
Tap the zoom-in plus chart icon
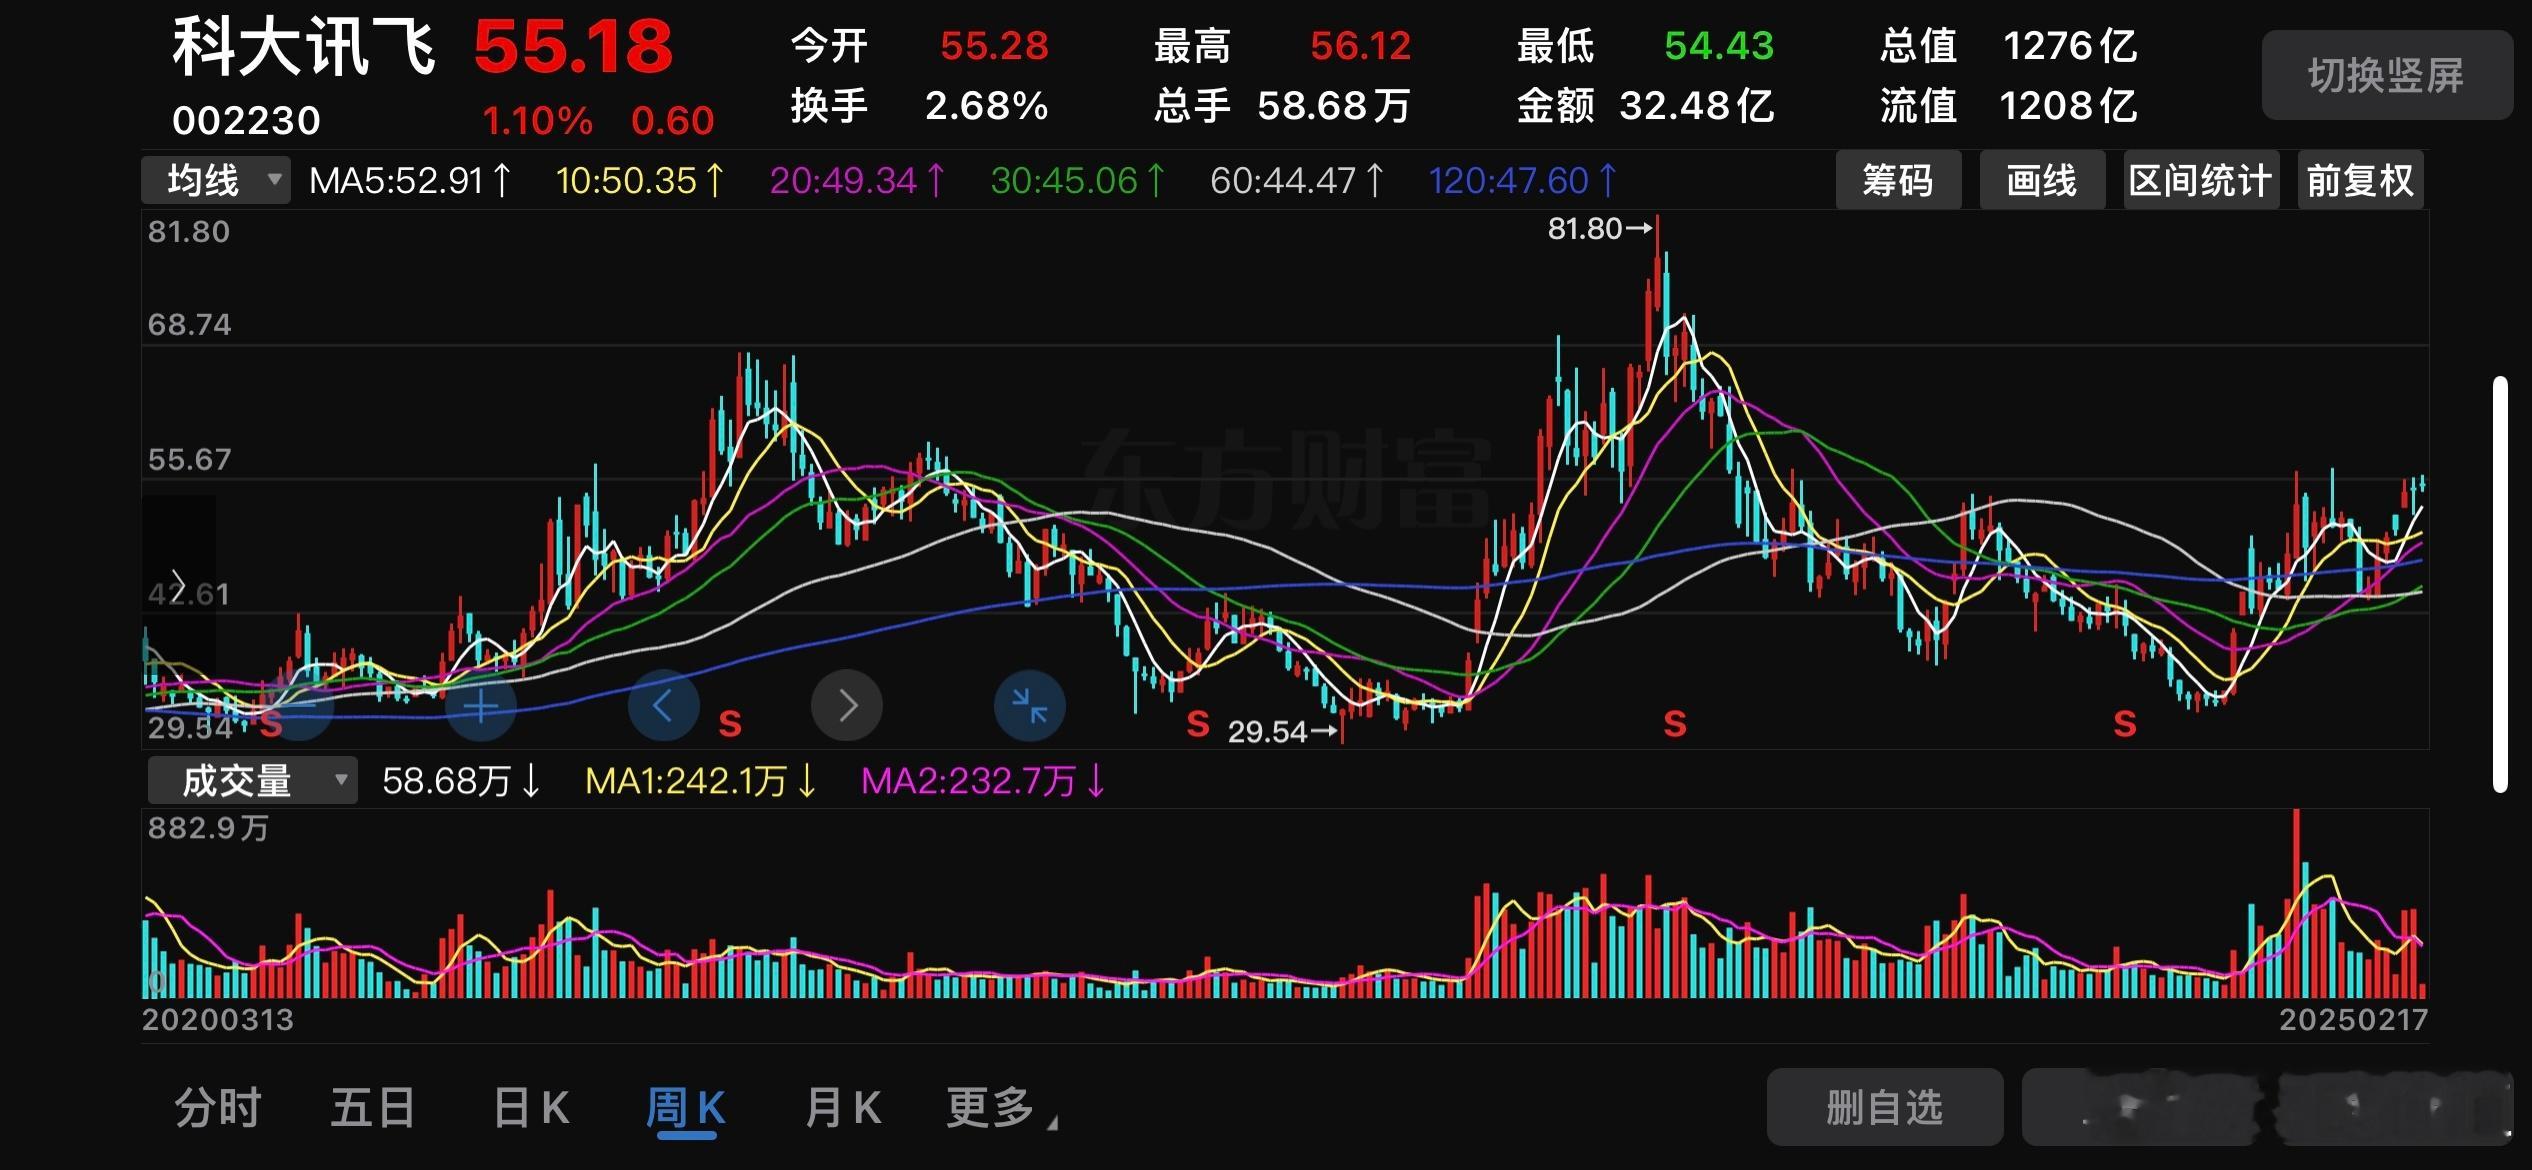[481, 707]
